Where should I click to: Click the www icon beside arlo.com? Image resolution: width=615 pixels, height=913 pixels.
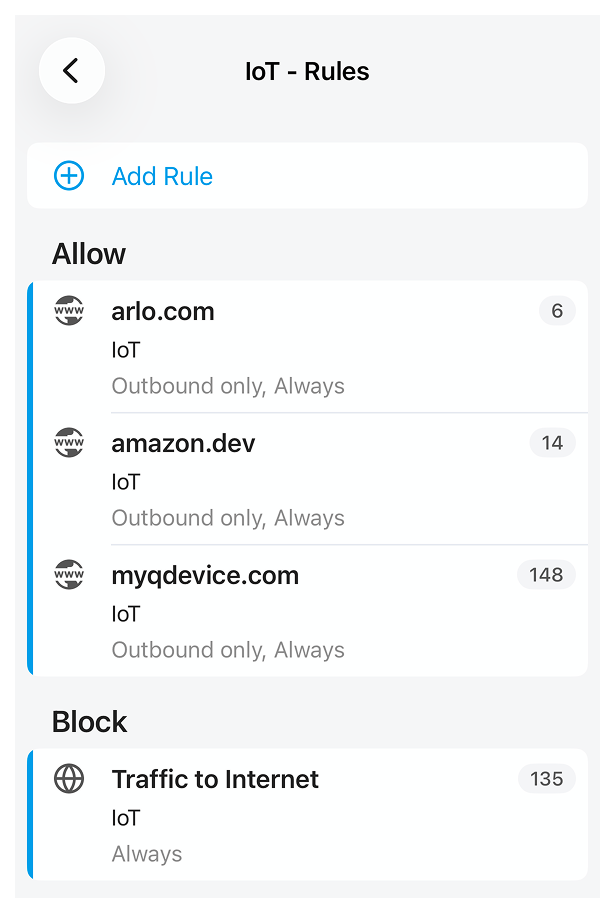click(x=69, y=312)
